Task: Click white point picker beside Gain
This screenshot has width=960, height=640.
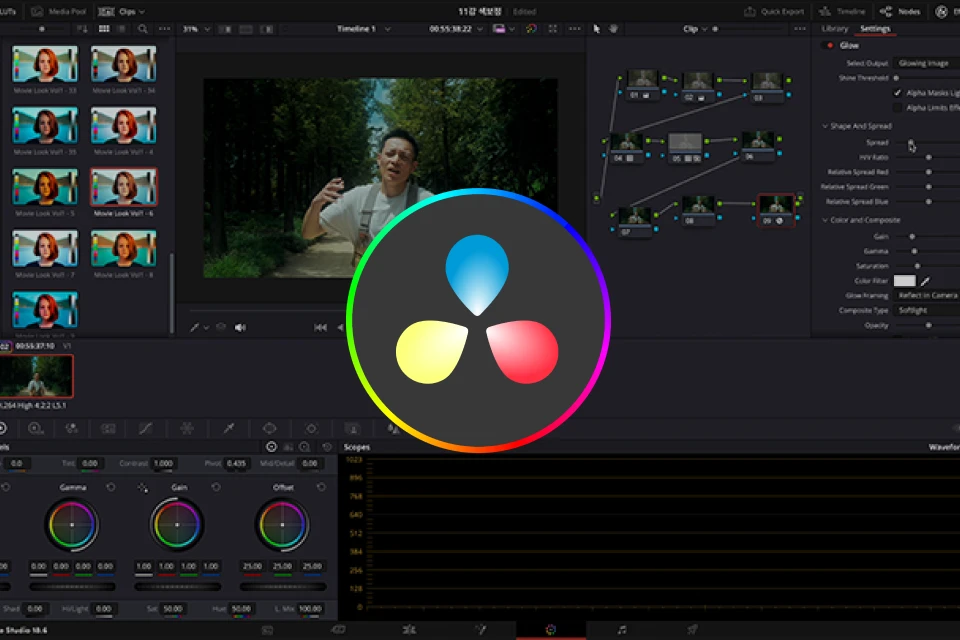Action: click(x=143, y=488)
